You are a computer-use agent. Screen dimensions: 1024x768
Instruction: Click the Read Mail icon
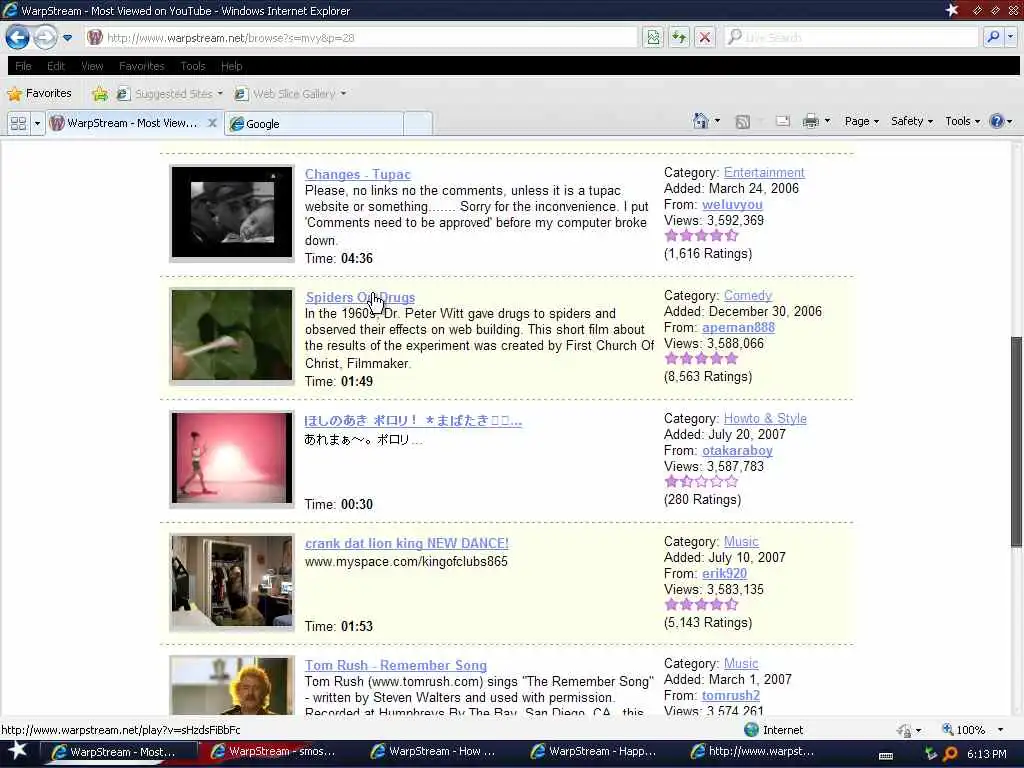point(782,121)
